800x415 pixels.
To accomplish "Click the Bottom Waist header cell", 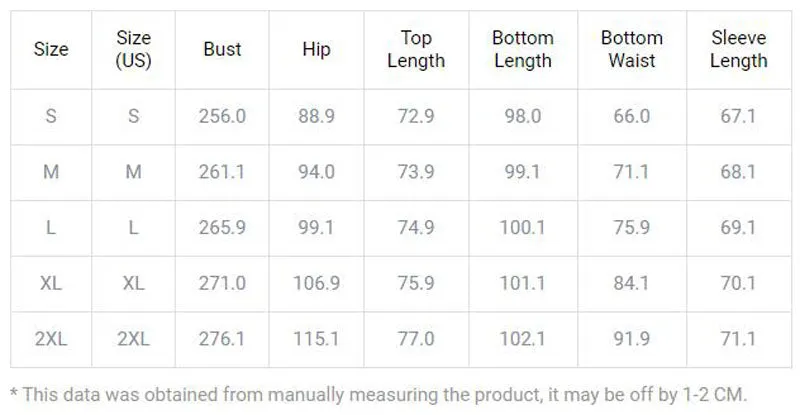I will [x=632, y=50].
